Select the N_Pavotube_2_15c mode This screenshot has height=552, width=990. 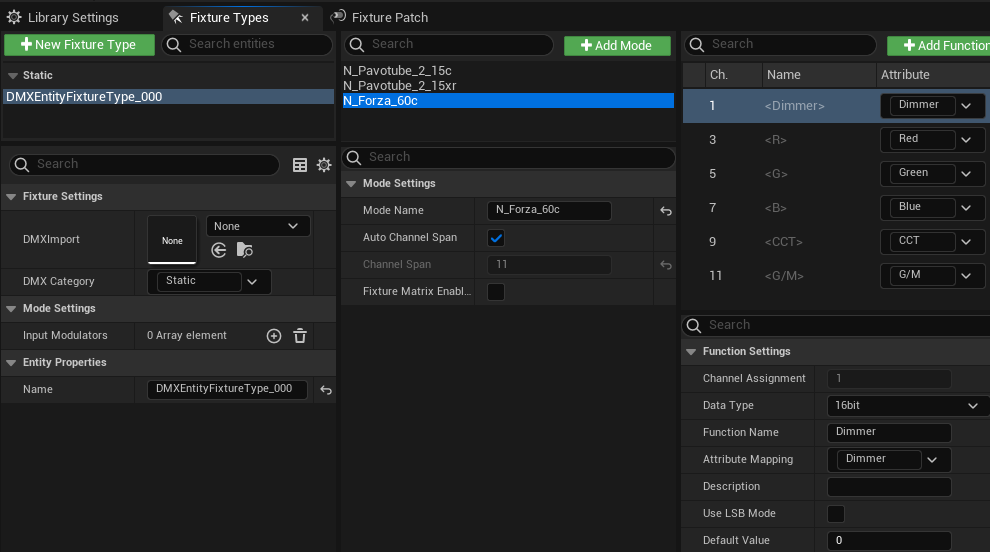click(397, 71)
